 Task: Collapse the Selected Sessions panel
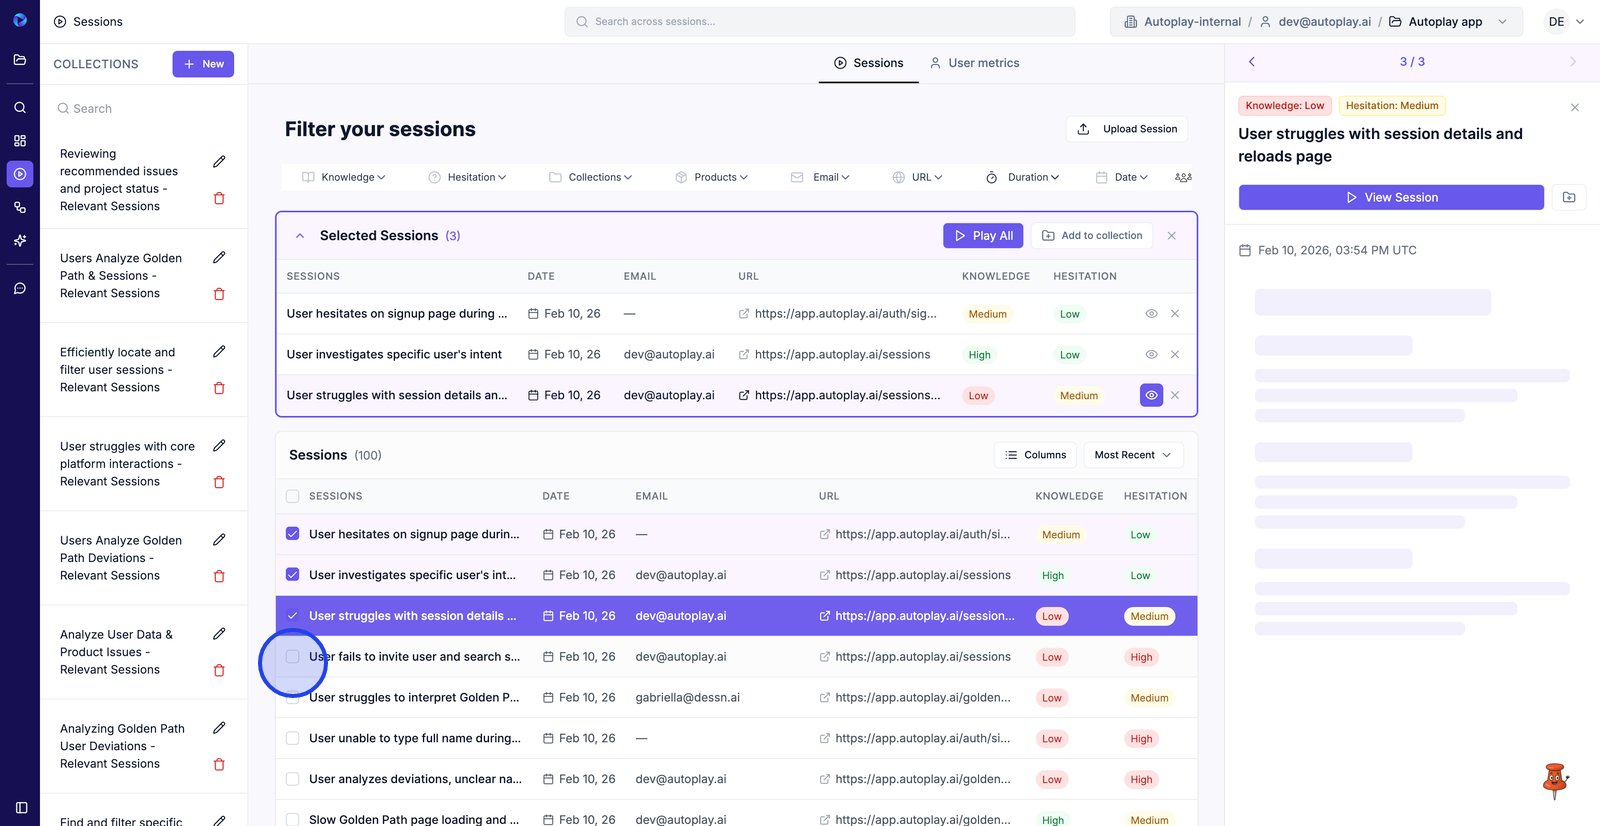[300, 236]
